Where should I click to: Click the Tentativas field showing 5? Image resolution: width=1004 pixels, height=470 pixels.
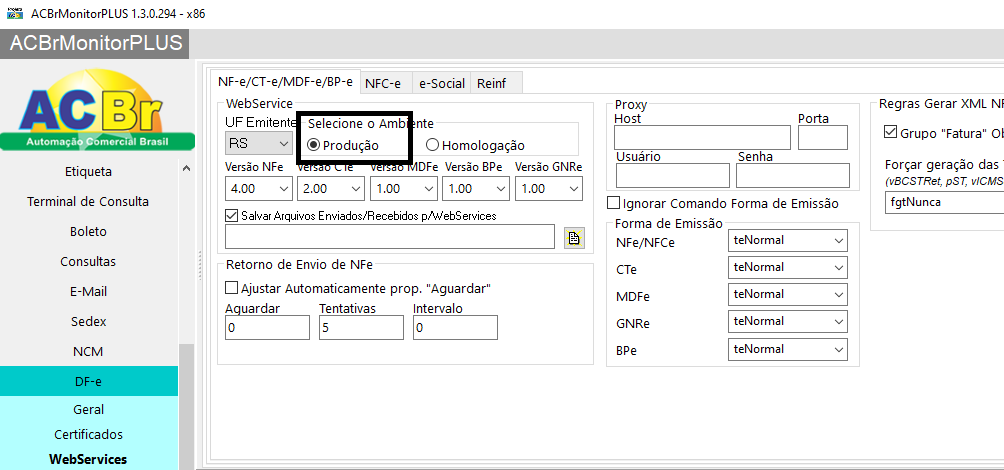362,328
